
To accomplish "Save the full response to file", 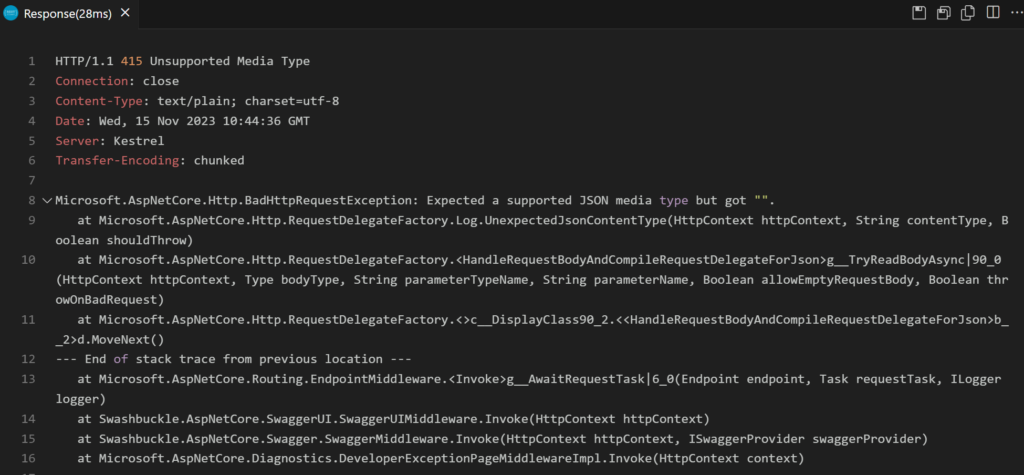I will point(919,12).
